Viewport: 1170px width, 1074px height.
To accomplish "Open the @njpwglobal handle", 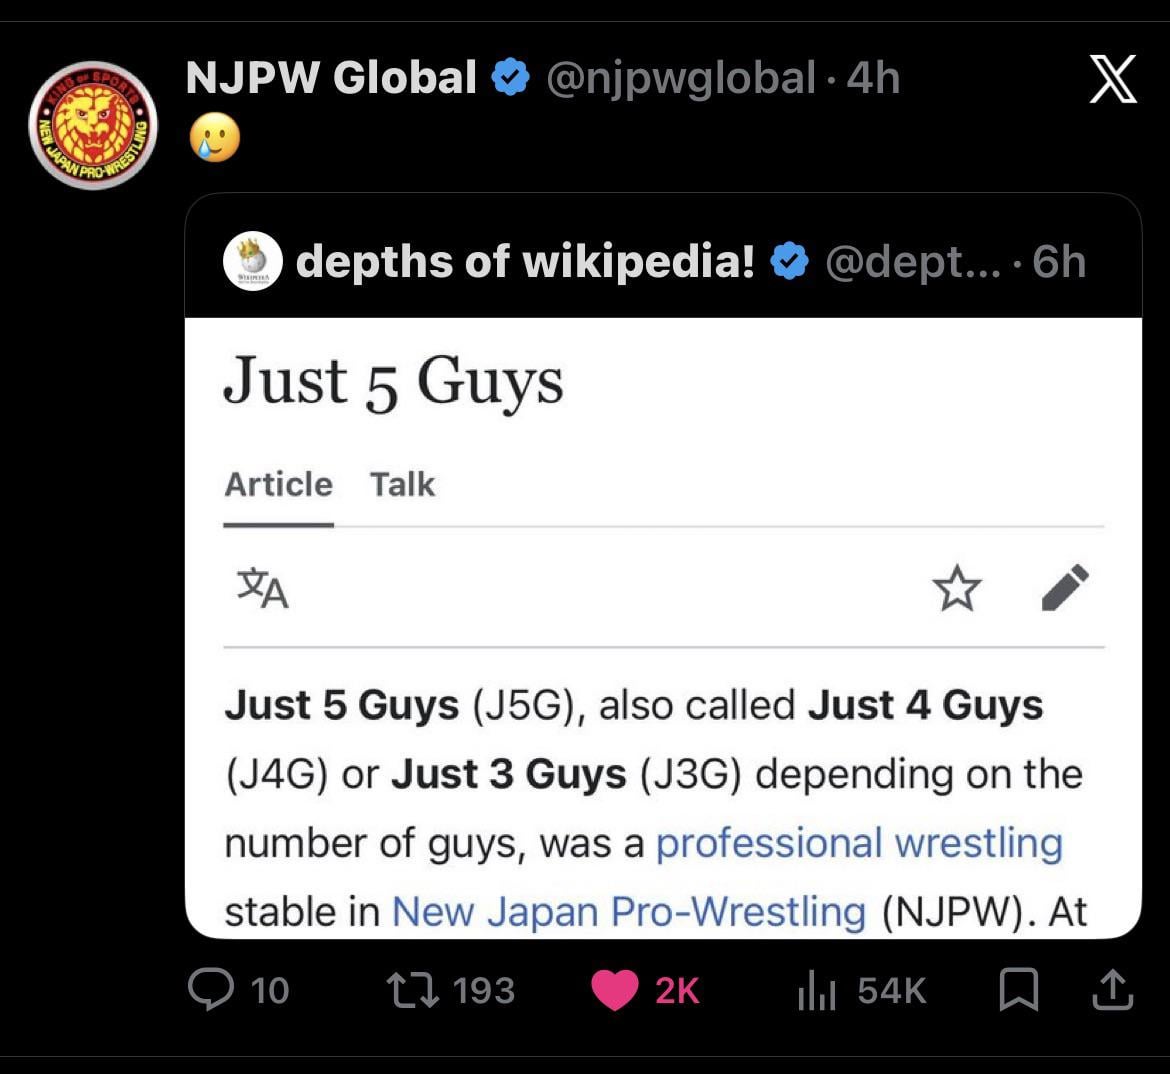I will (x=680, y=78).
